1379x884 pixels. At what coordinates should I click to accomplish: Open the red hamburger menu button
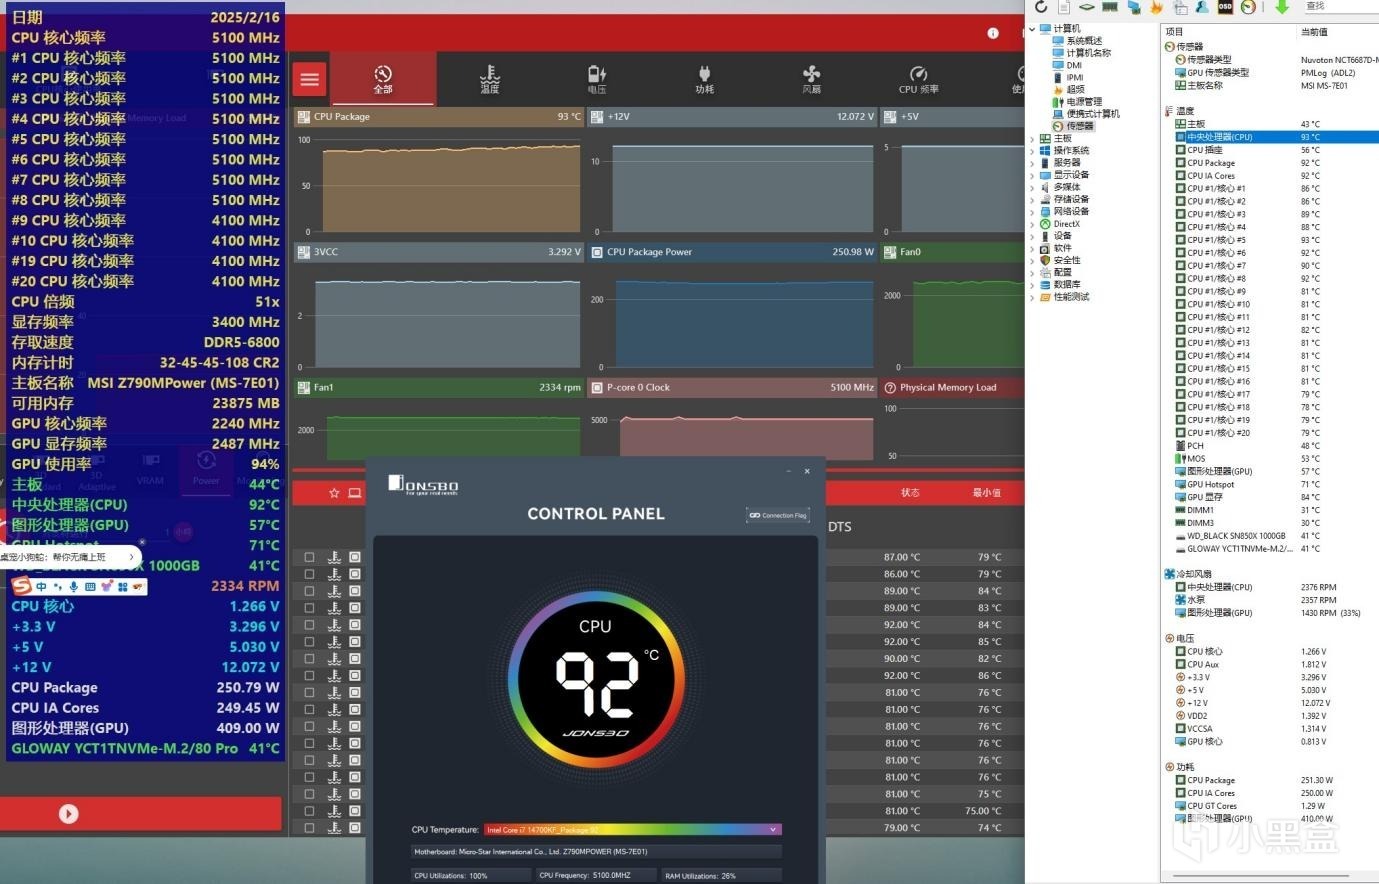(x=309, y=79)
